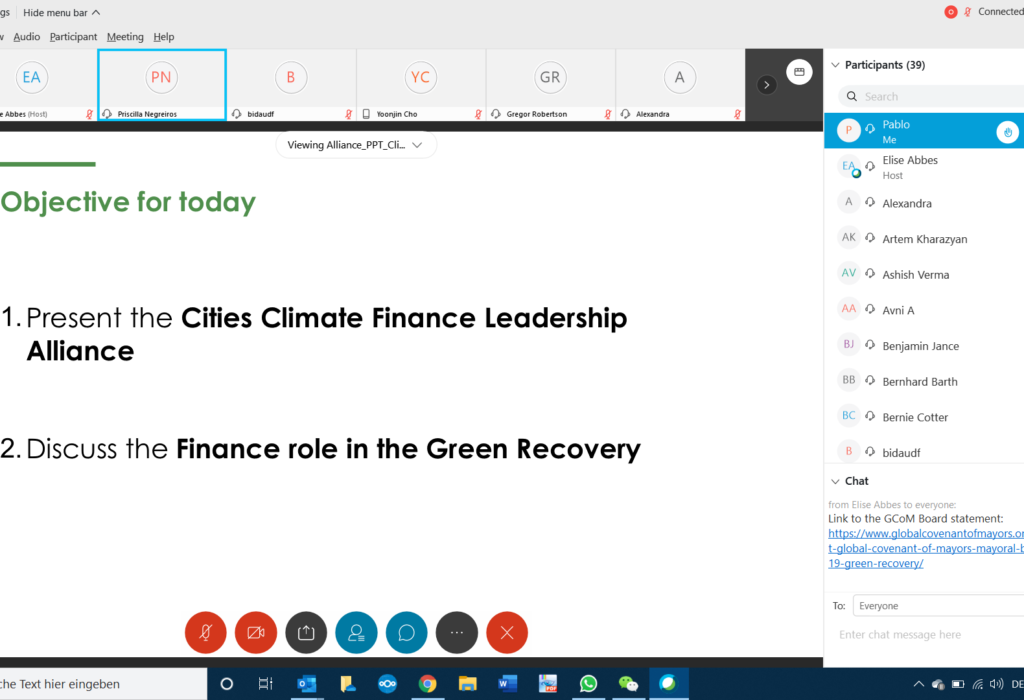Open the Share content tool
The height and width of the screenshot is (700, 1024).
pyautogui.click(x=306, y=632)
